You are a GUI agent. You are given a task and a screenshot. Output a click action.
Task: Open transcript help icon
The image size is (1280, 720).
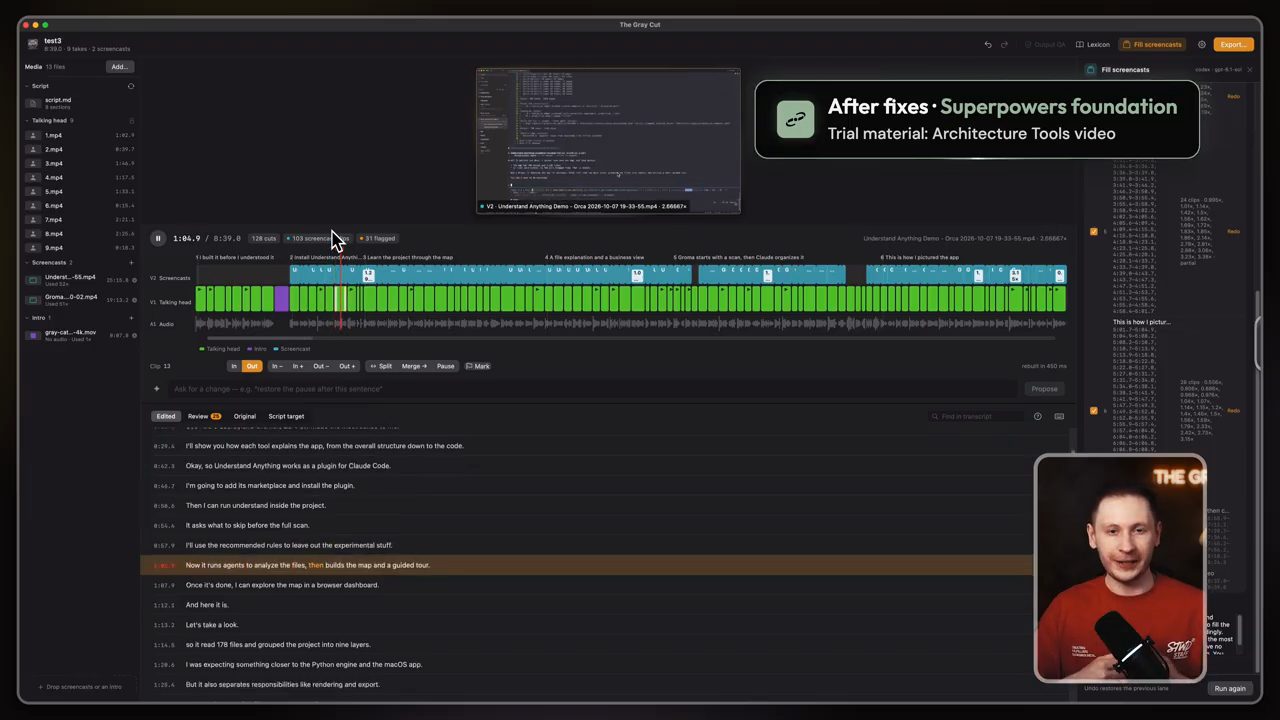[1038, 416]
